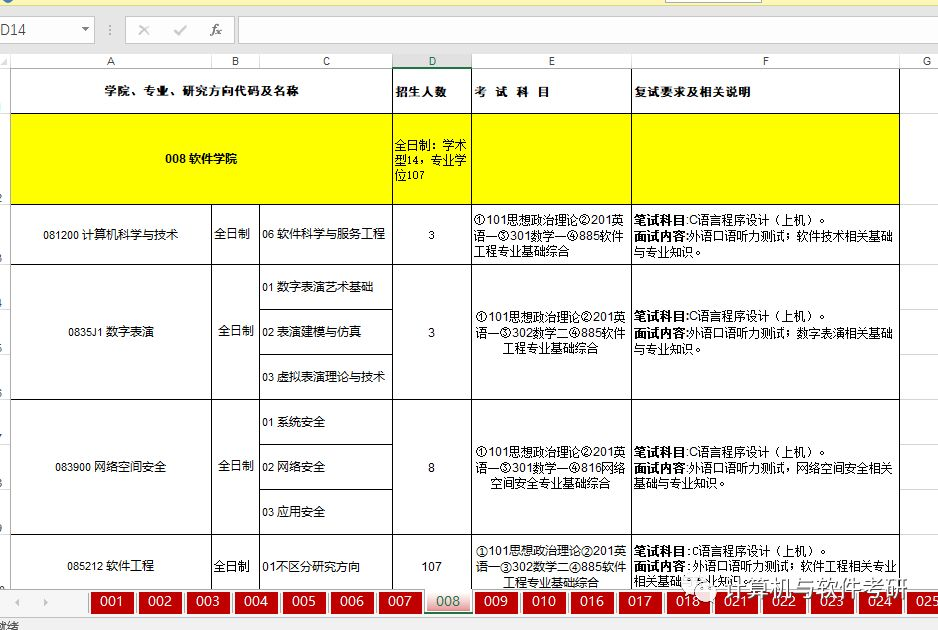Click the Select All corner triangle
This screenshot has width=938, height=630.
click(x=5, y=61)
